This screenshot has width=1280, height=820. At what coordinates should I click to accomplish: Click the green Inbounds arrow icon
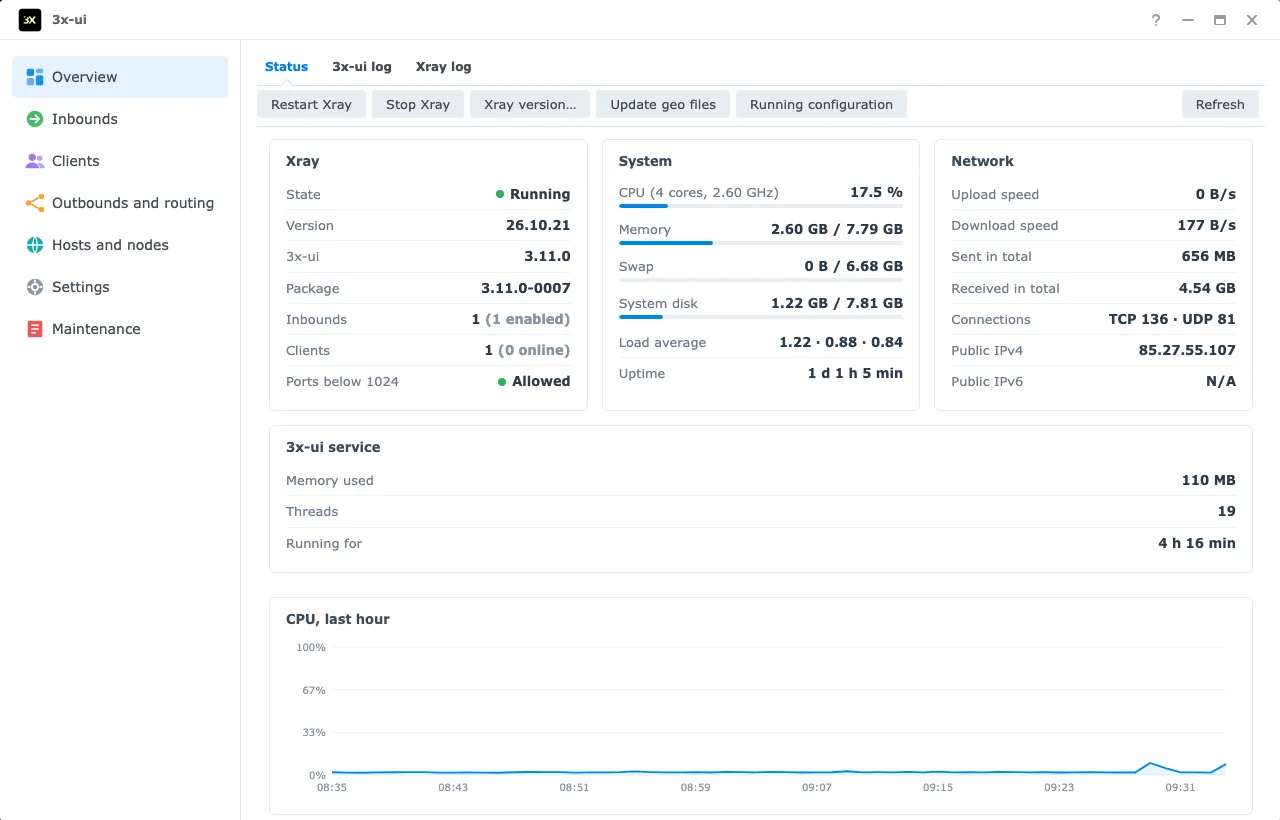[x=35, y=119]
